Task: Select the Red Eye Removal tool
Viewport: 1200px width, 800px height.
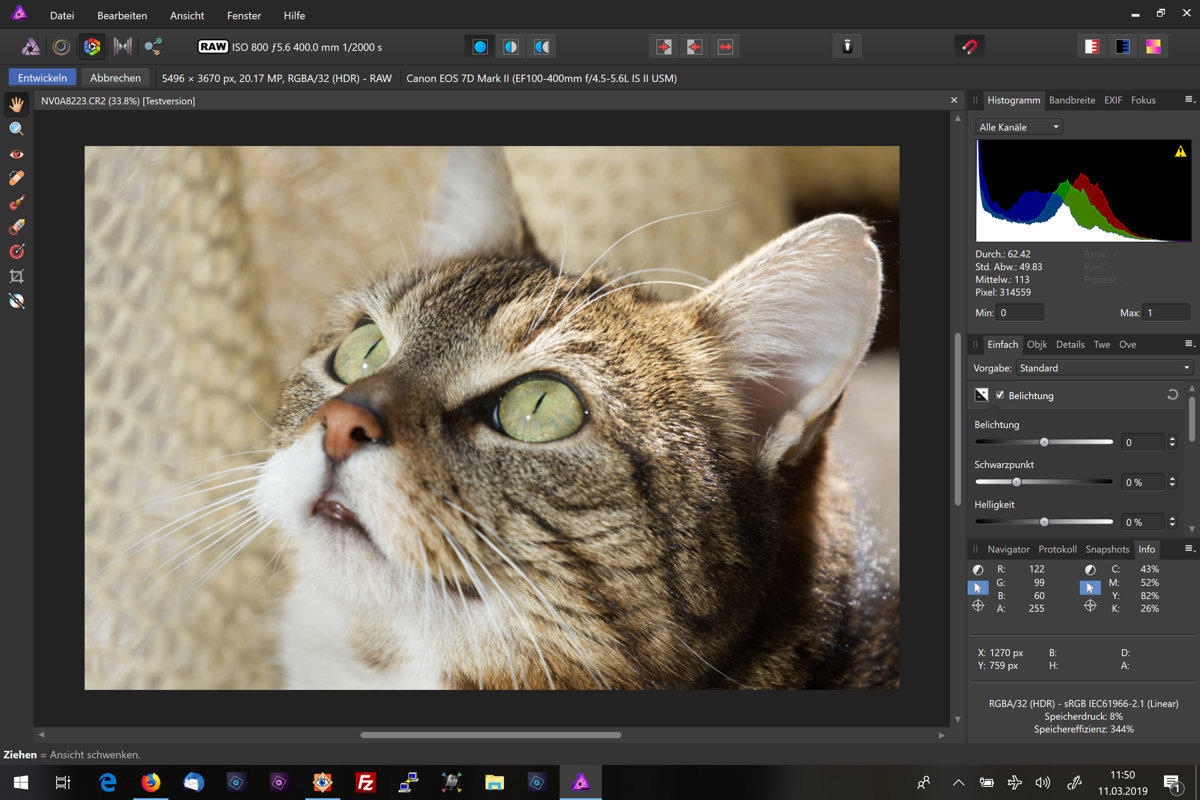Action: (16, 154)
